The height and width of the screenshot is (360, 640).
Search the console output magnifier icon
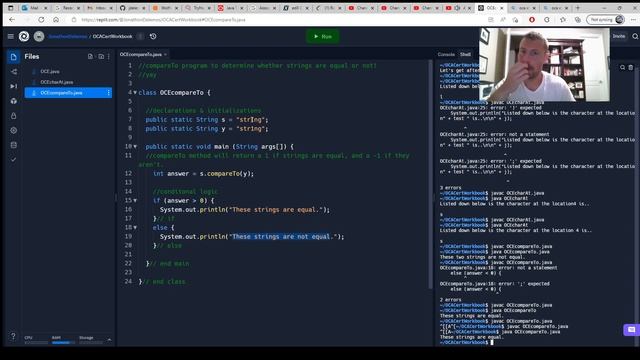click(x=622, y=68)
